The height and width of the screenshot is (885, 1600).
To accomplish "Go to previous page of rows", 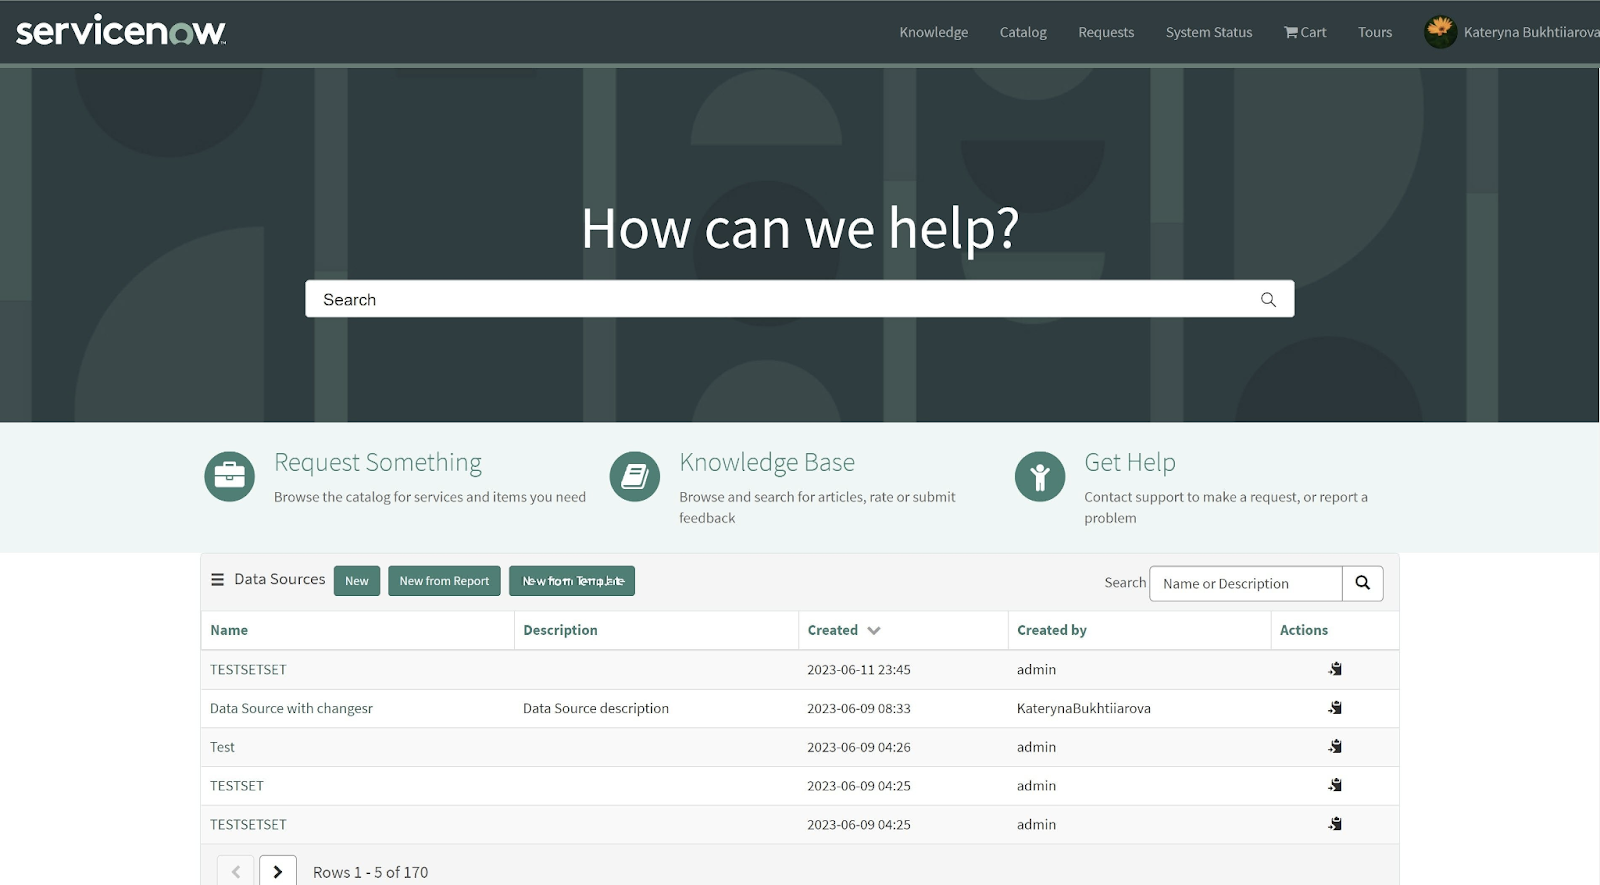I will click(x=236, y=872).
